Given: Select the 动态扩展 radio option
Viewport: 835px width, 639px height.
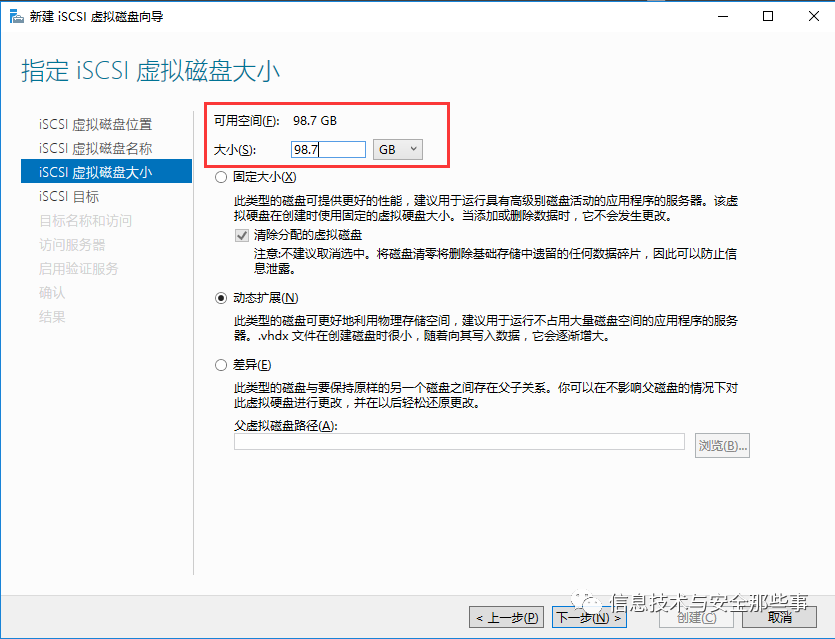Looking at the screenshot, I should tap(220, 298).
